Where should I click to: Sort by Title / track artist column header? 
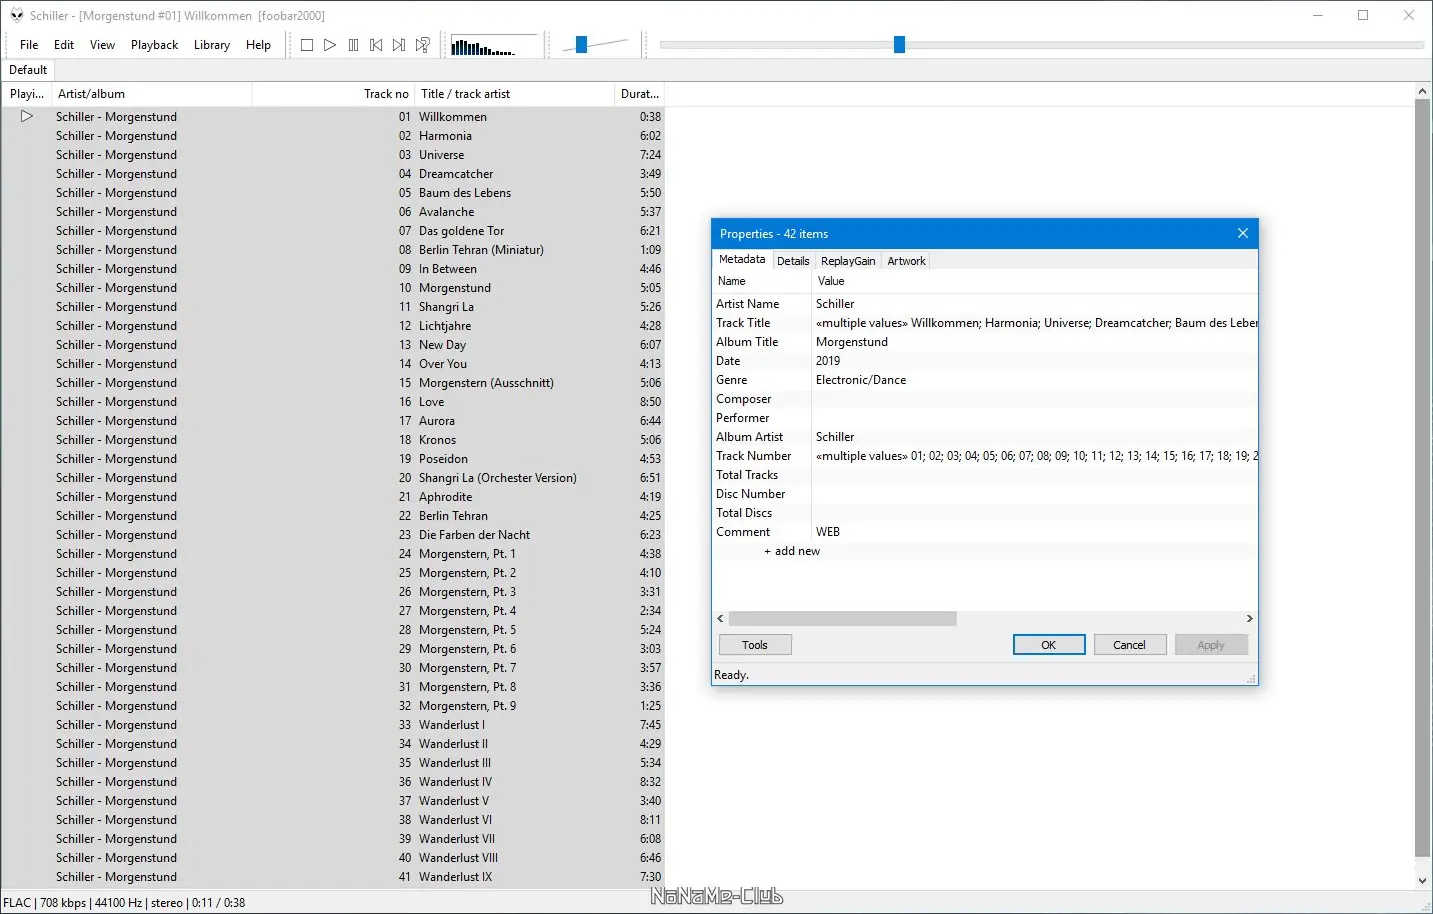[514, 94]
